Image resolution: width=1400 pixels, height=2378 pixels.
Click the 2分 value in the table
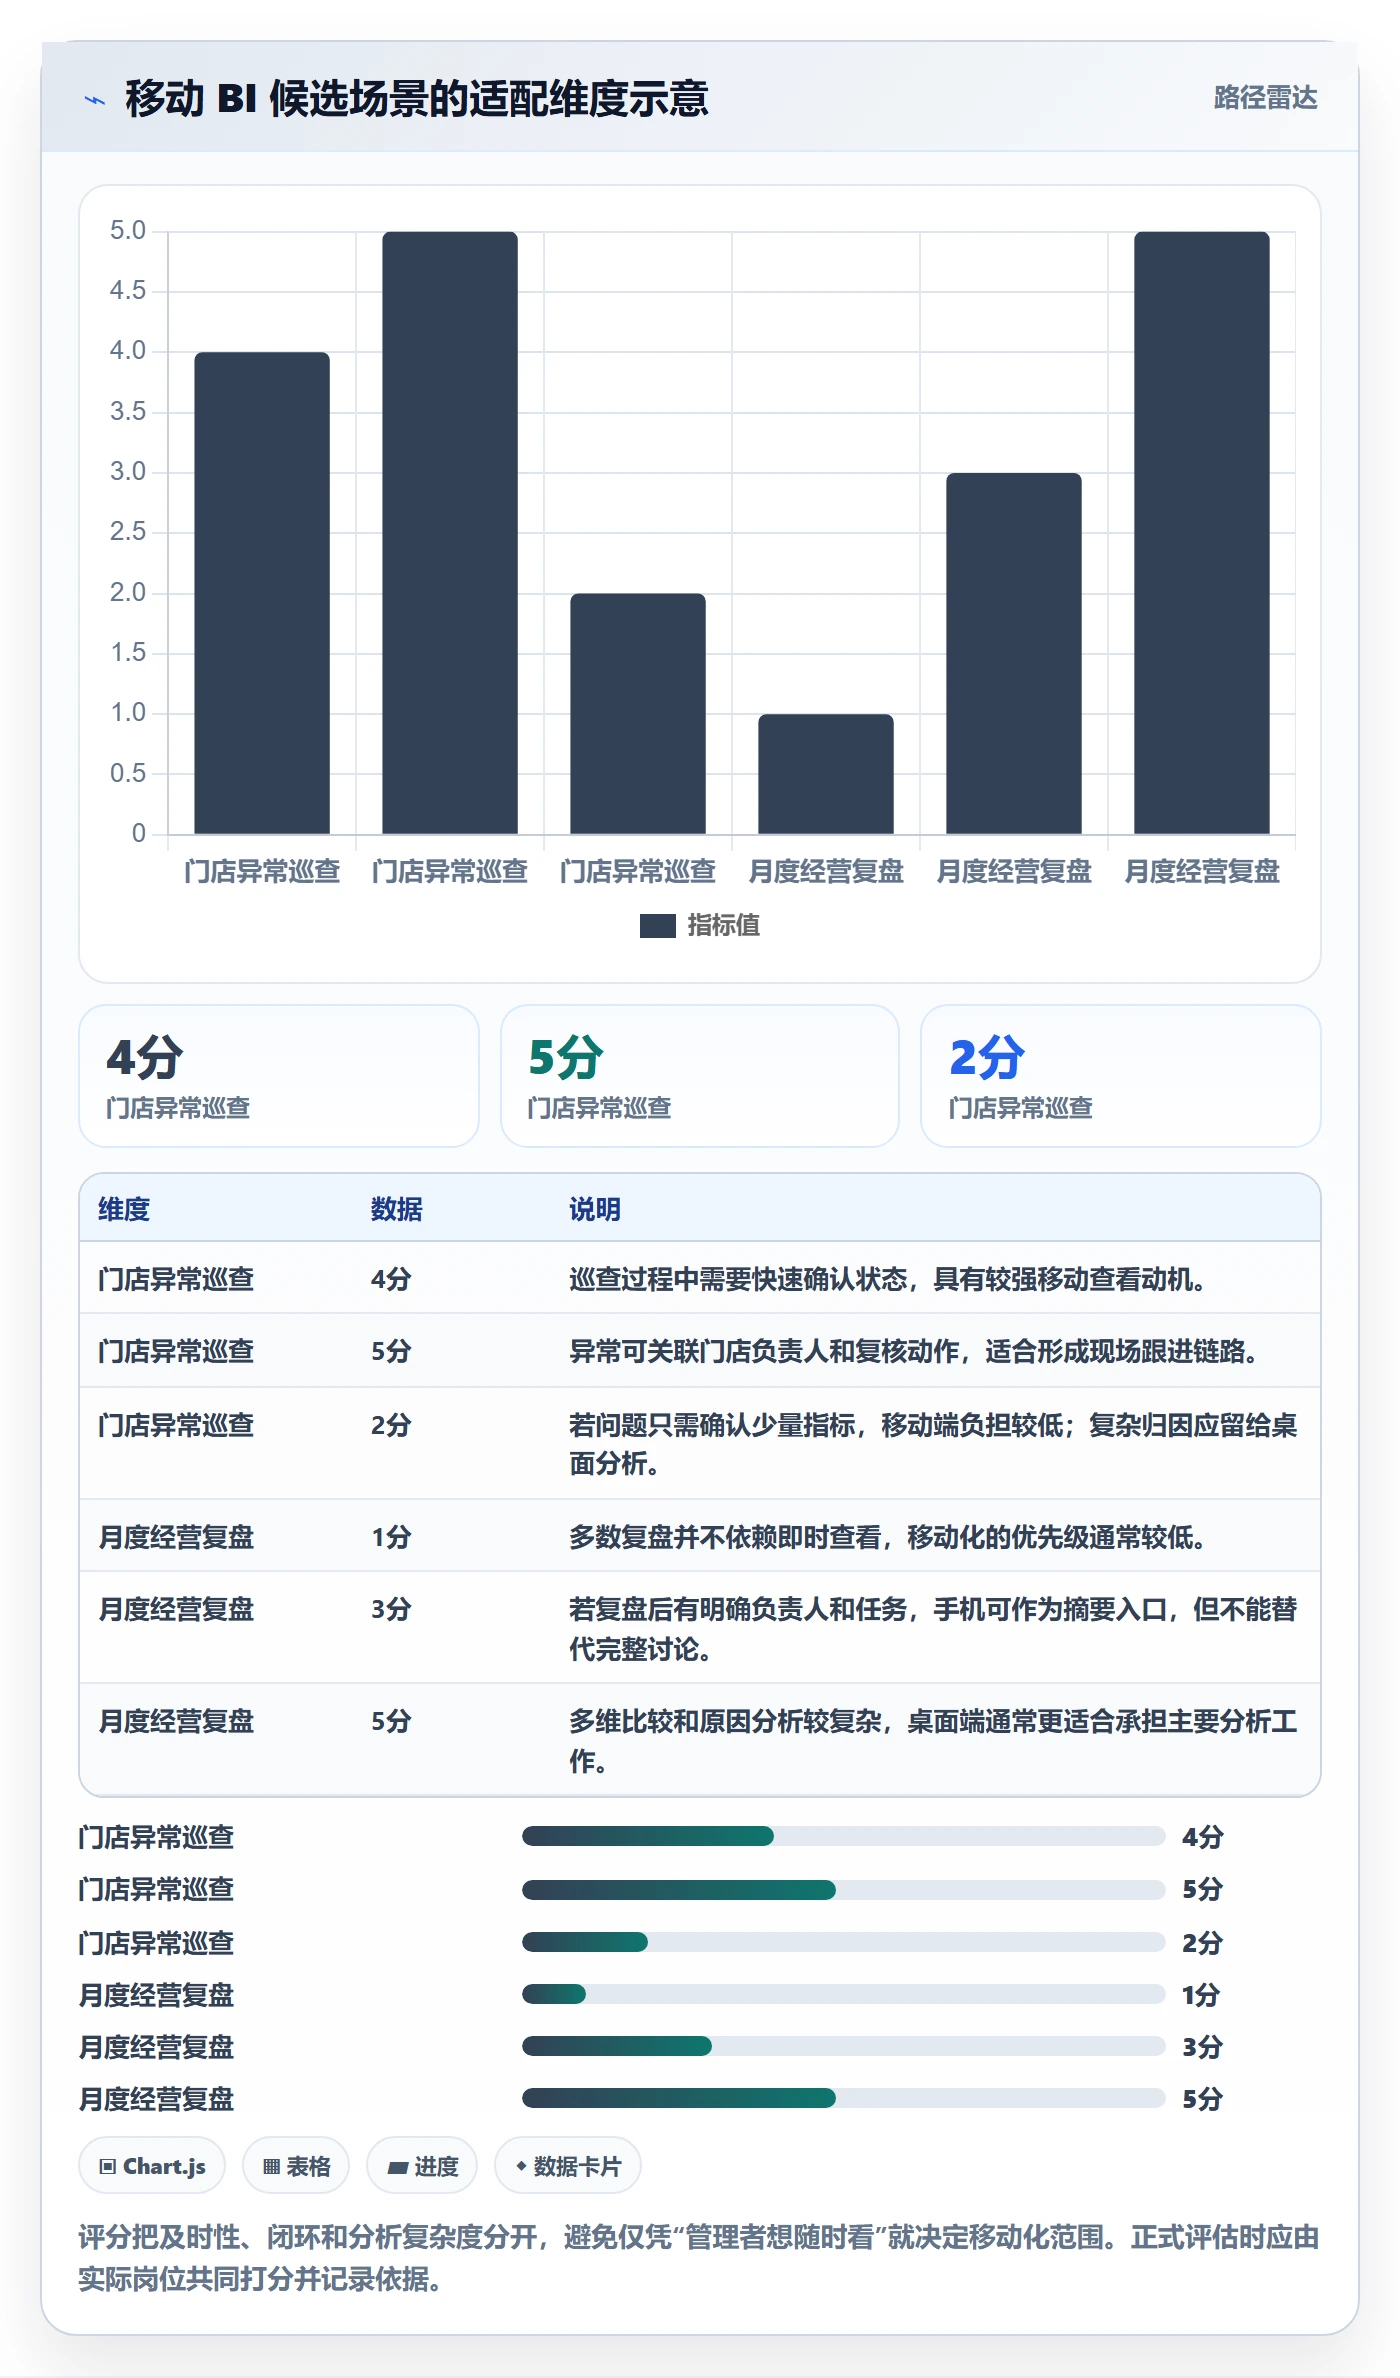[391, 1425]
